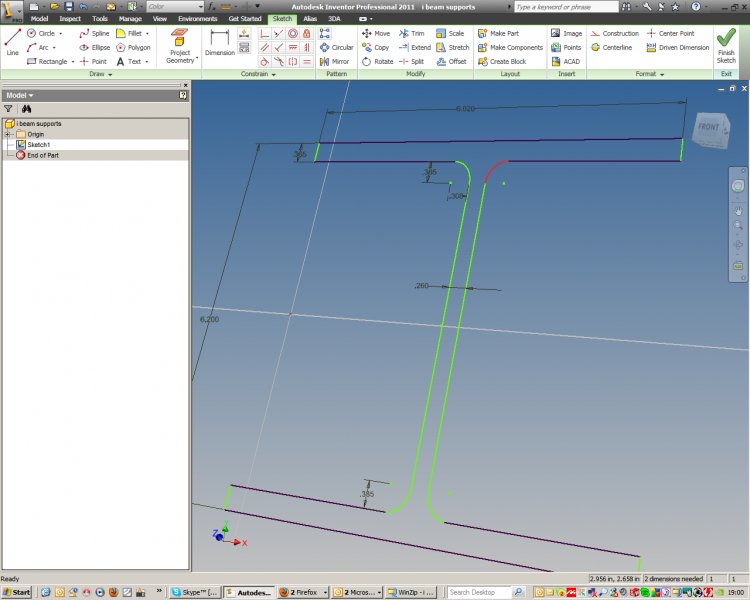Click the Dimension tool
Viewport: 750px width, 600px height.
tap(219, 44)
